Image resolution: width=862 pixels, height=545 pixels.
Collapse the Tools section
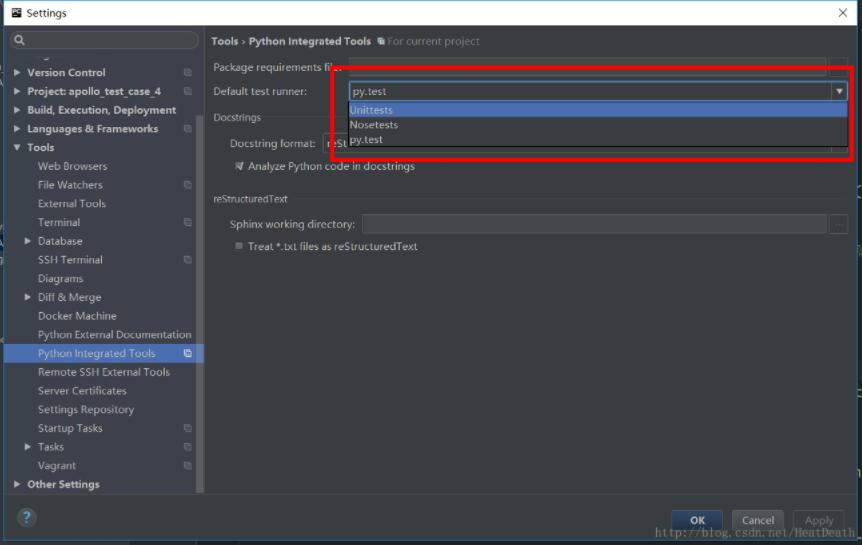pyautogui.click(x=17, y=147)
